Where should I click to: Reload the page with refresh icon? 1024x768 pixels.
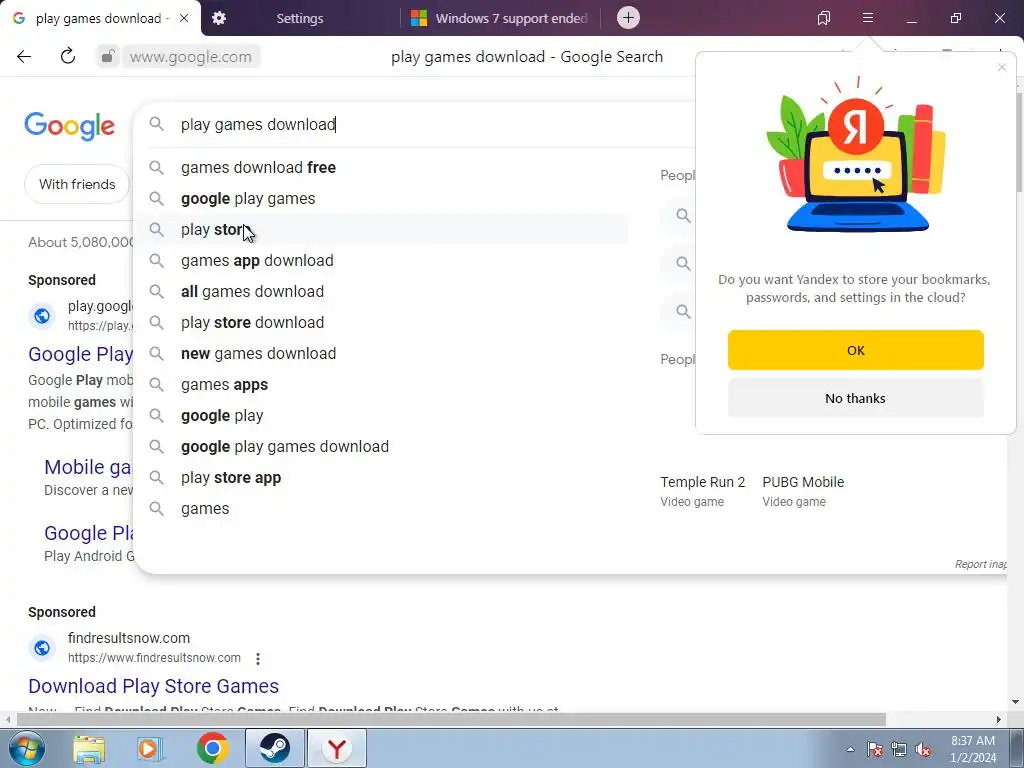[x=68, y=56]
